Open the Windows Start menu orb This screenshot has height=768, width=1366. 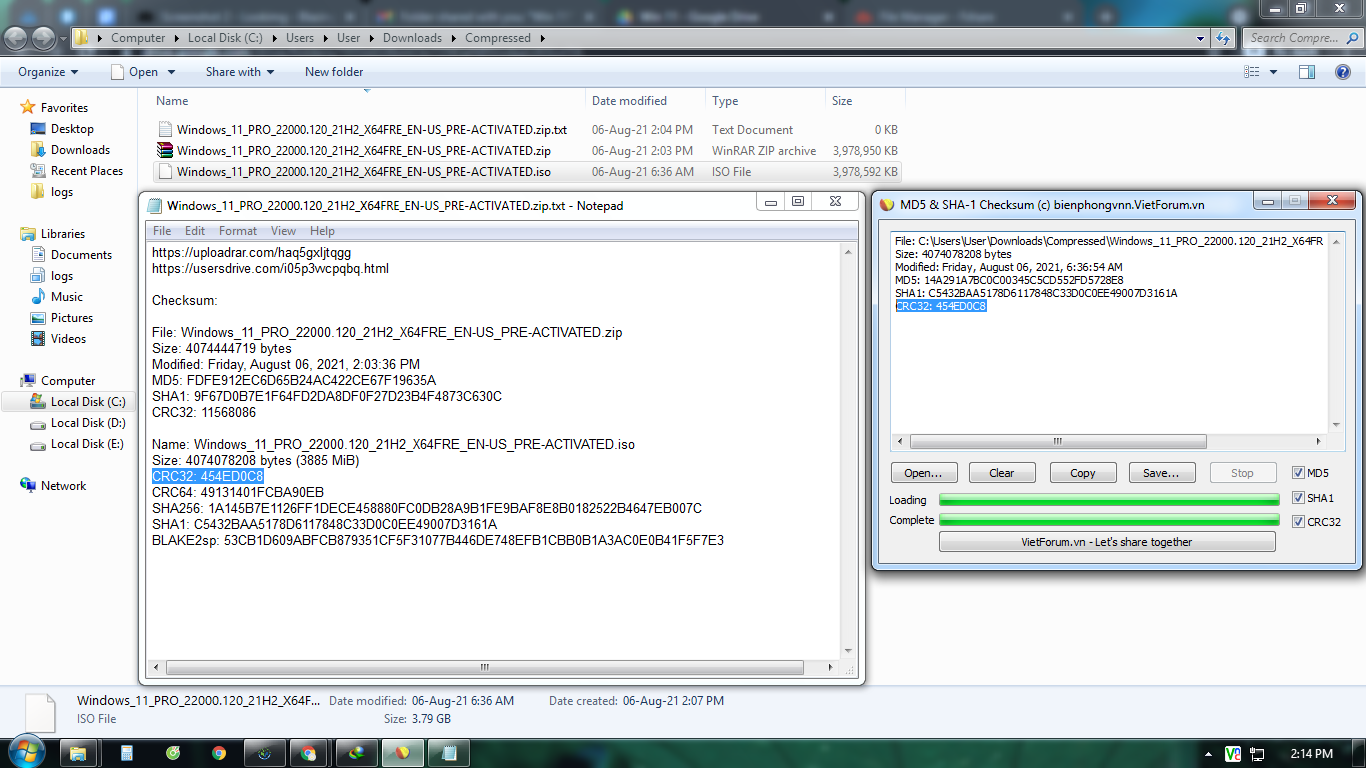[x=25, y=752]
